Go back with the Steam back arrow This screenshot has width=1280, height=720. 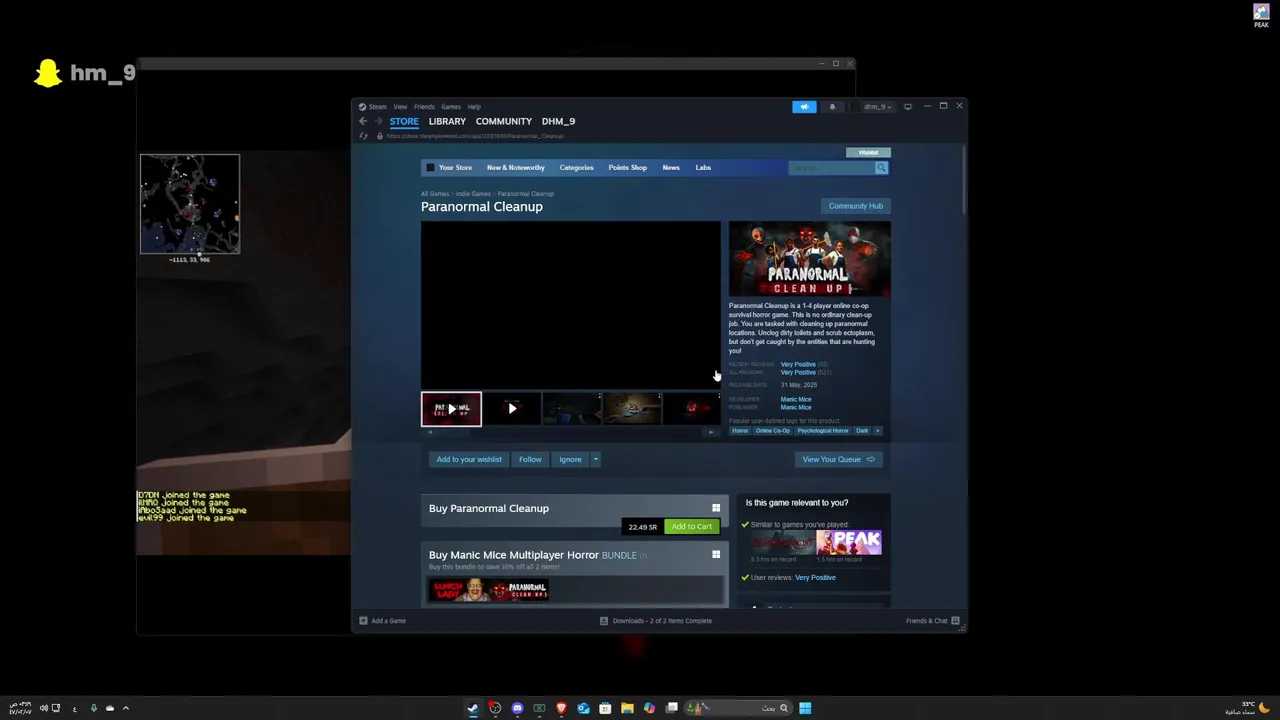point(363,121)
